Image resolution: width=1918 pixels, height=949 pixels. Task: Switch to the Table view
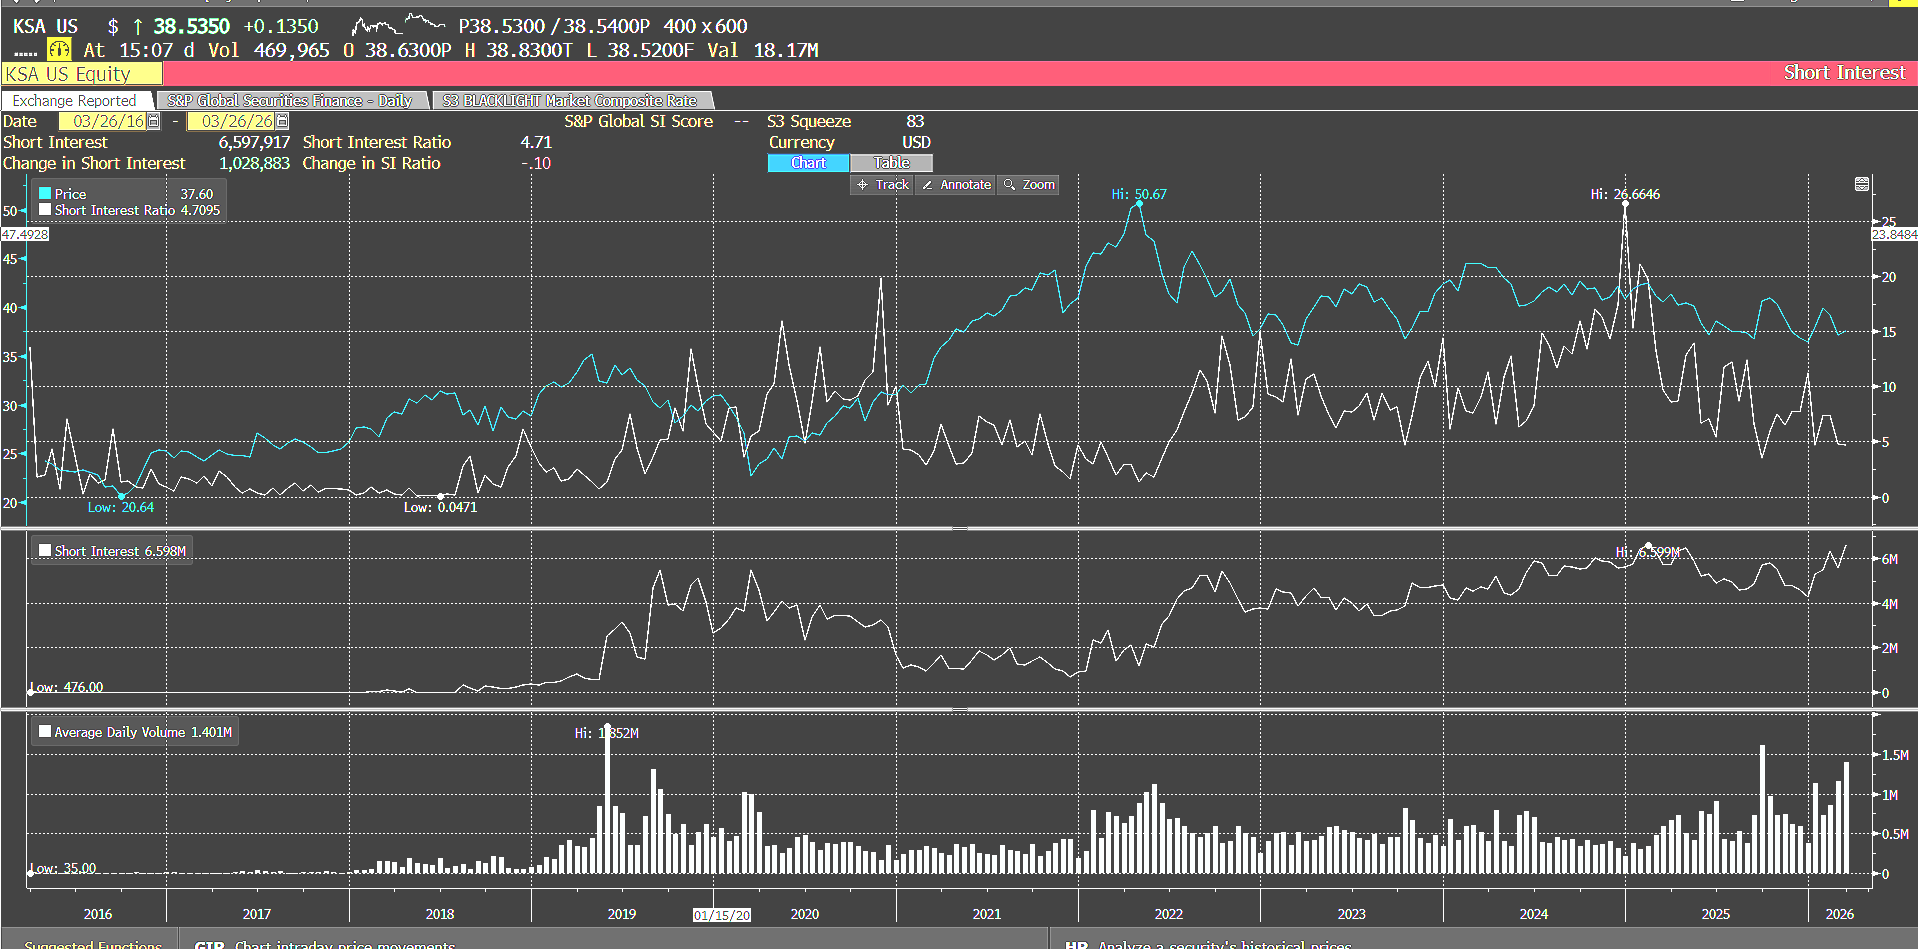(889, 162)
